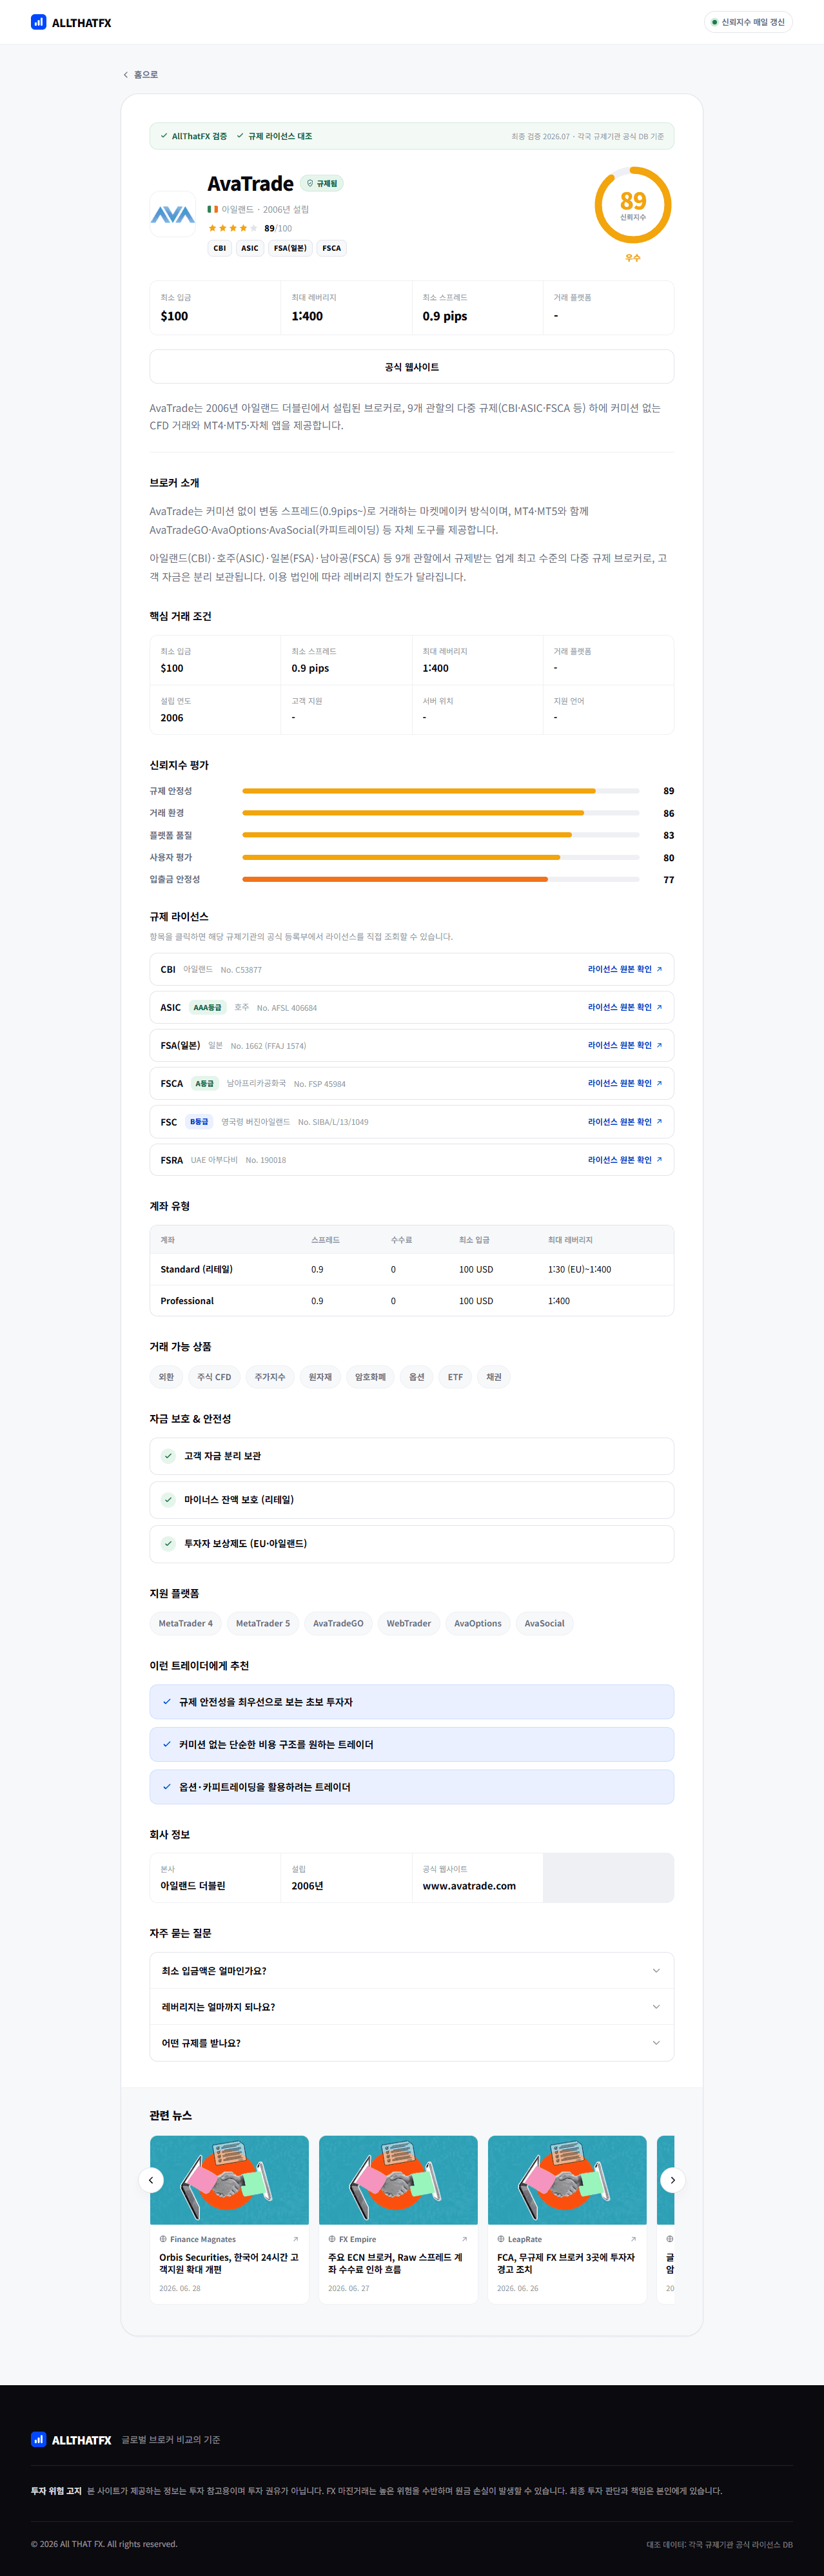Open 라이선스 원본 확인 for CBI
This screenshot has height=2576, width=824.
[625, 969]
